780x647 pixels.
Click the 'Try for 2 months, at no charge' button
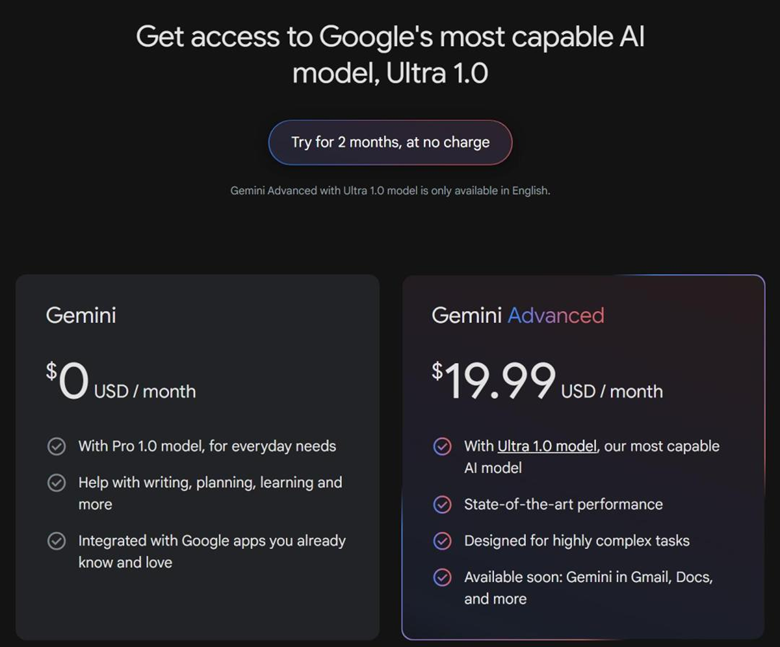[390, 142]
